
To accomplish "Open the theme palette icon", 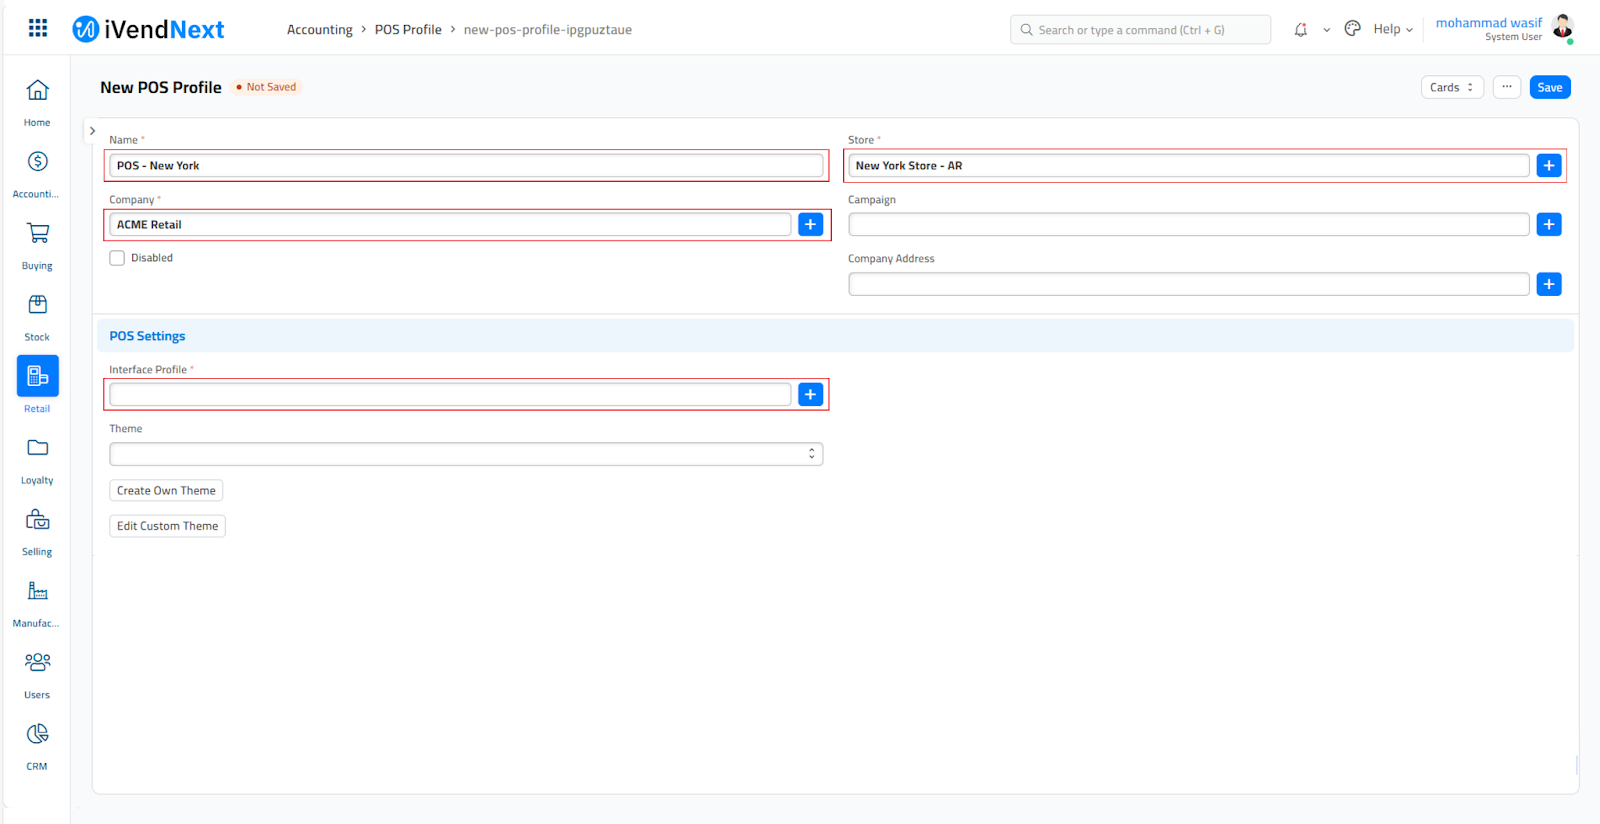I will (1352, 29).
